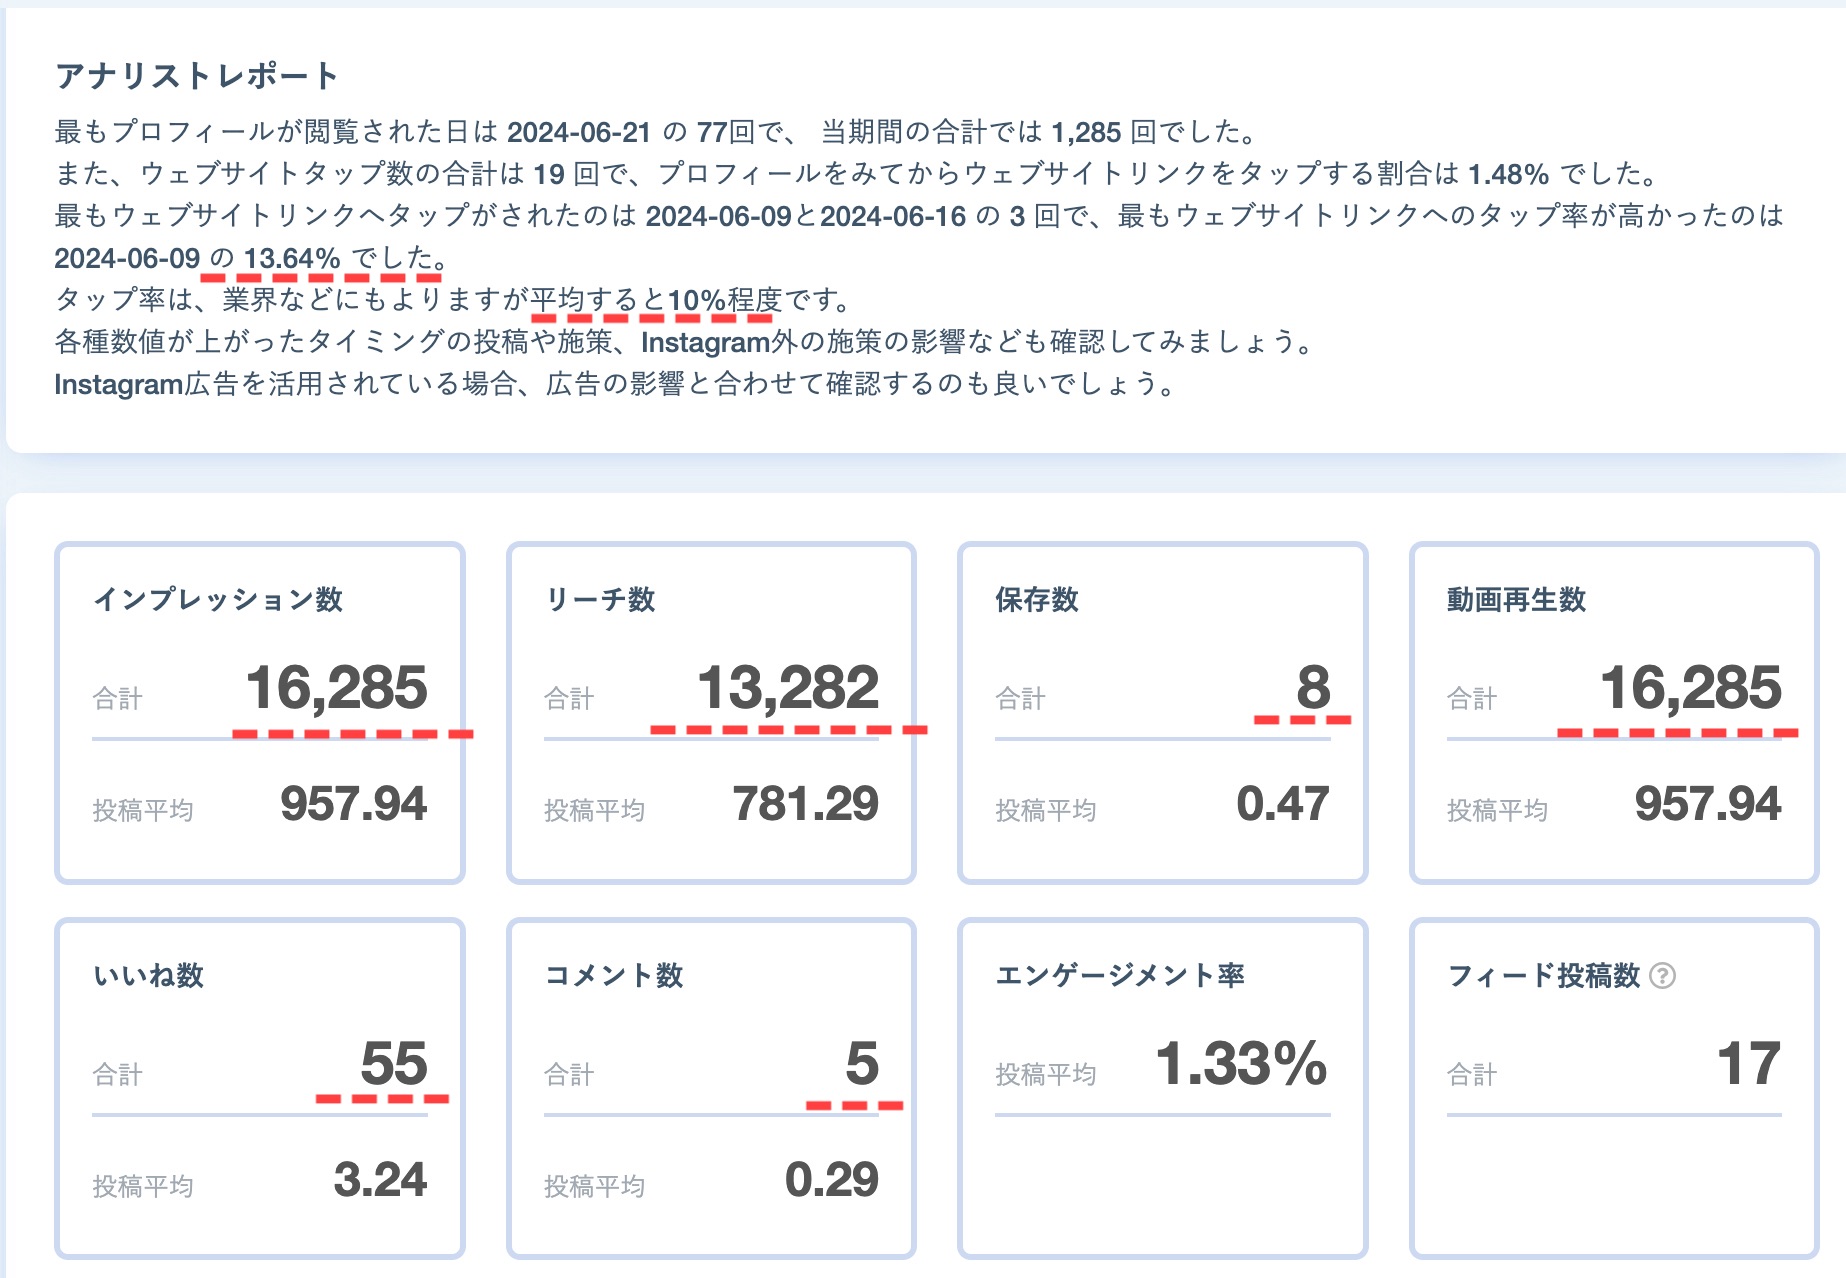Click the リーチ数 total 13,282
The height and width of the screenshot is (1278, 1846).
coord(788,688)
